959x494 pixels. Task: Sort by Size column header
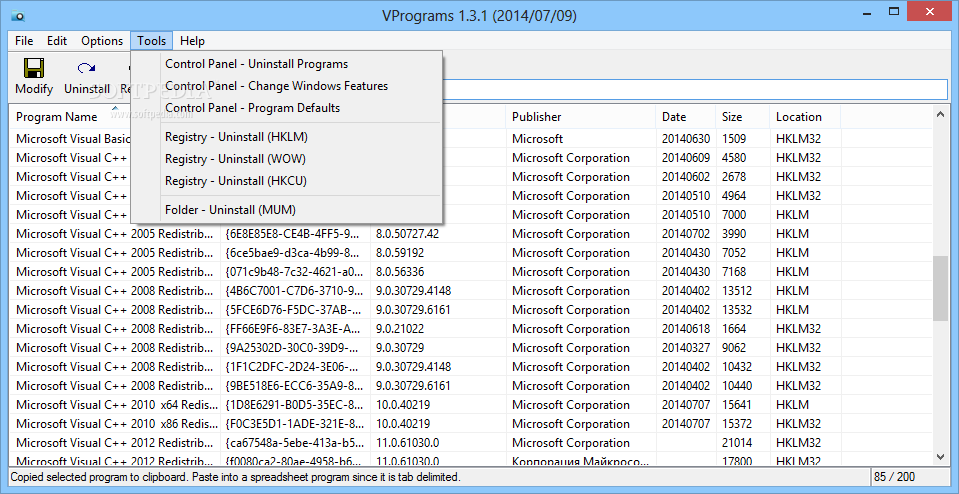[742, 117]
